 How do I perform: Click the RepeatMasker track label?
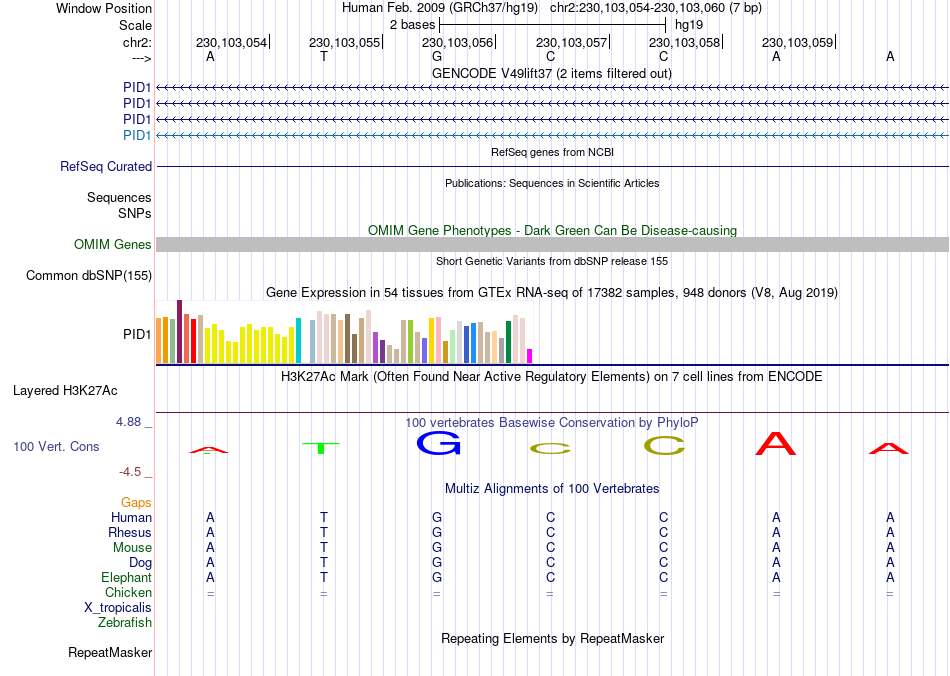pos(110,652)
